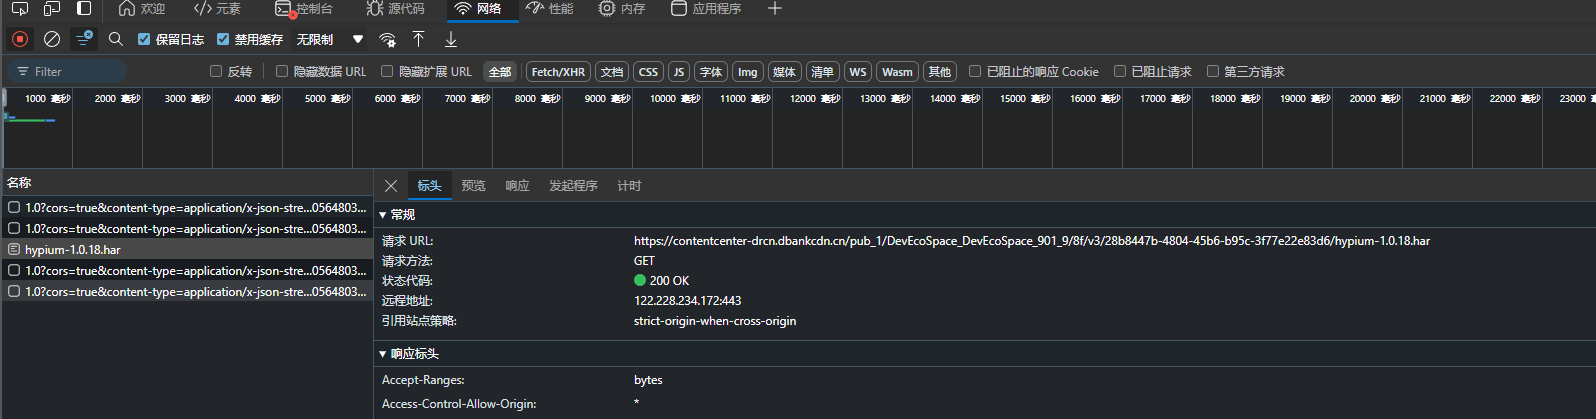Check 已阻止请求 checkbox
Image resolution: width=1596 pixels, height=419 pixels.
[x=1120, y=71]
